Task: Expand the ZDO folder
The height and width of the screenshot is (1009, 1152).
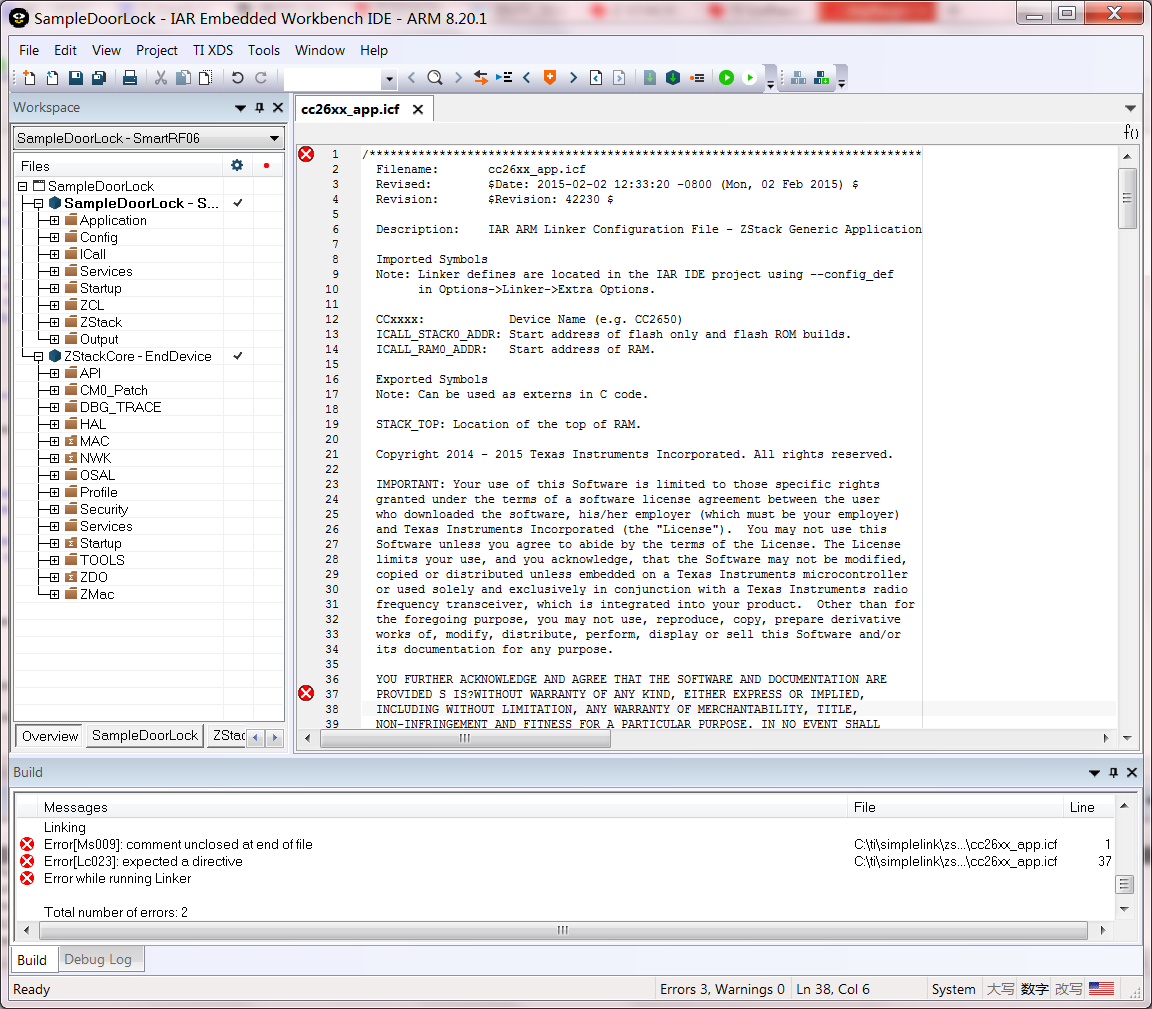Action: click(54, 578)
